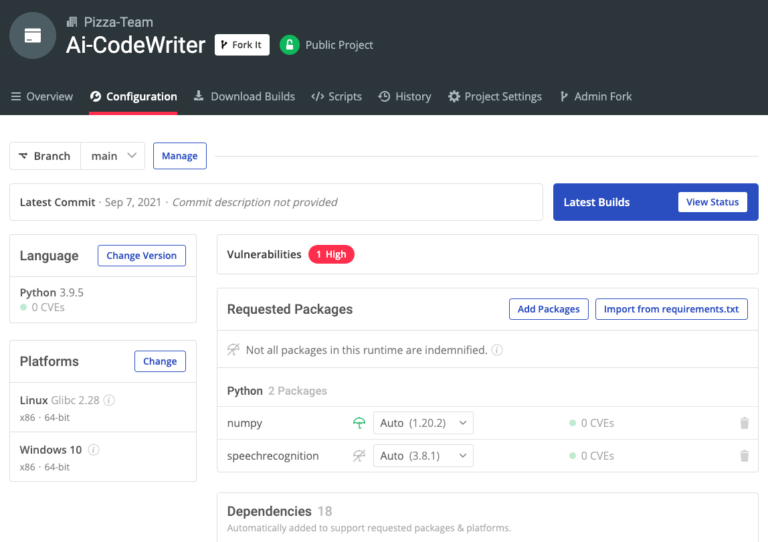Click info icon after indemnified notice
768x542 pixels.
(497, 351)
